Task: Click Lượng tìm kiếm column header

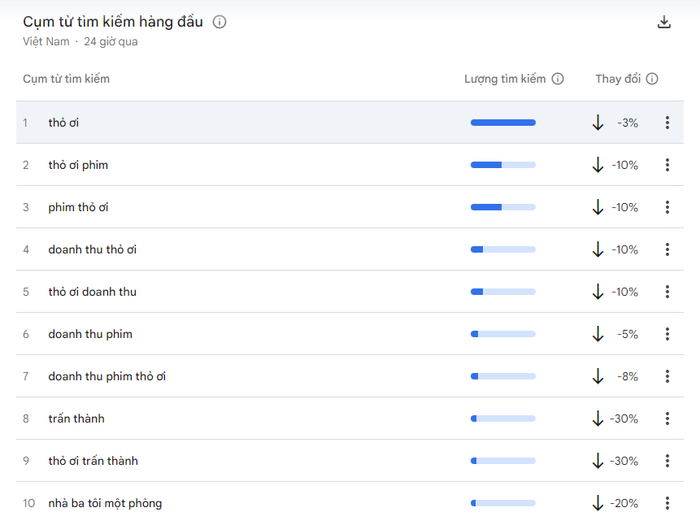Action: tap(505, 79)
